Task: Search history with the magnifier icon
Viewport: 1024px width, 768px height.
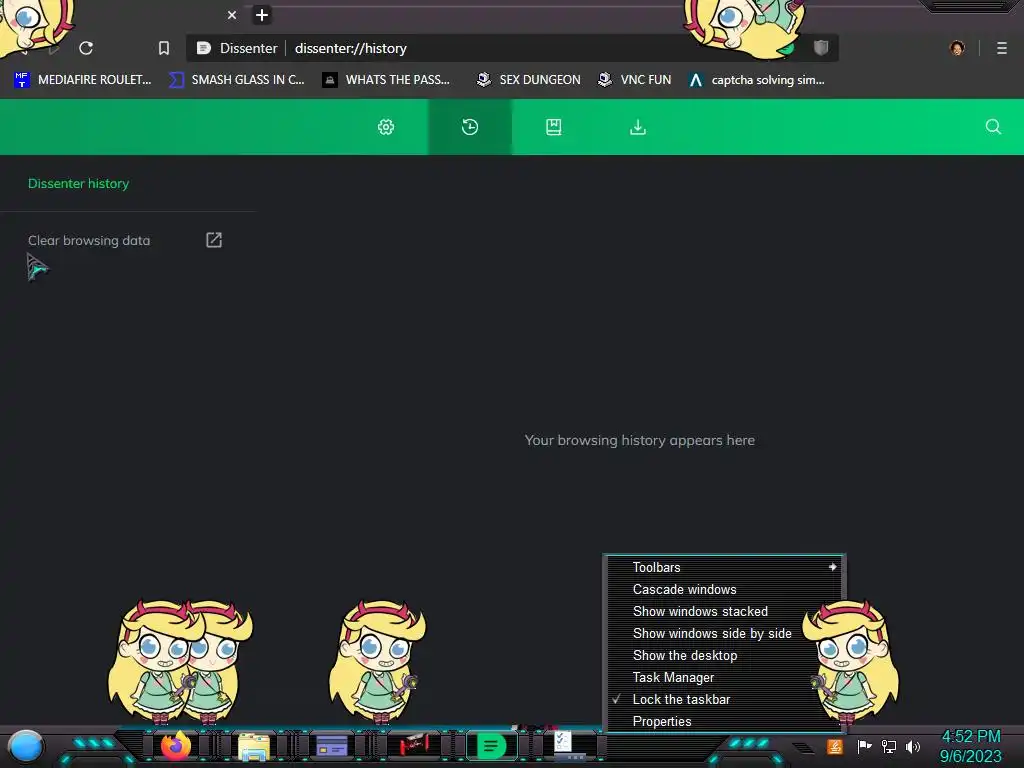Action: click(x=993, y=127)
